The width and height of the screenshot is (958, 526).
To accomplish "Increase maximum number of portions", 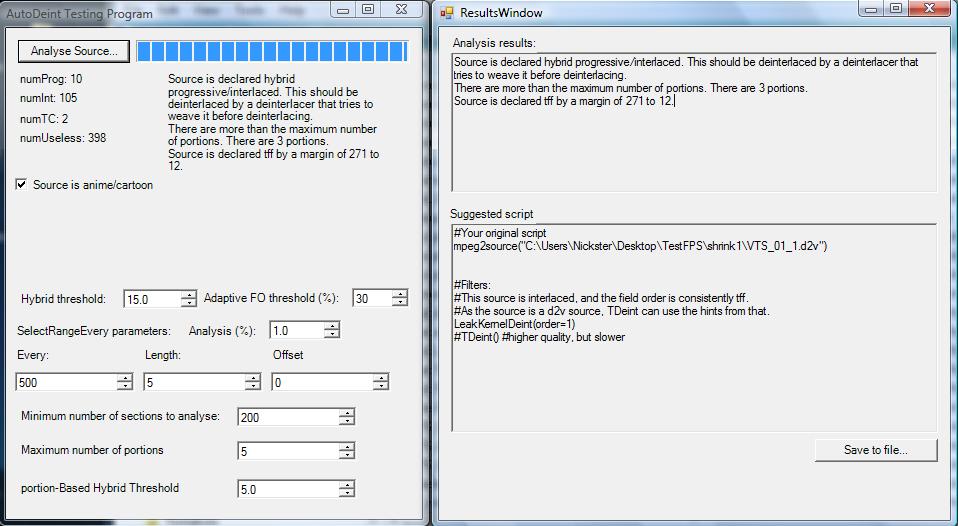I will (x=347, y=447).
